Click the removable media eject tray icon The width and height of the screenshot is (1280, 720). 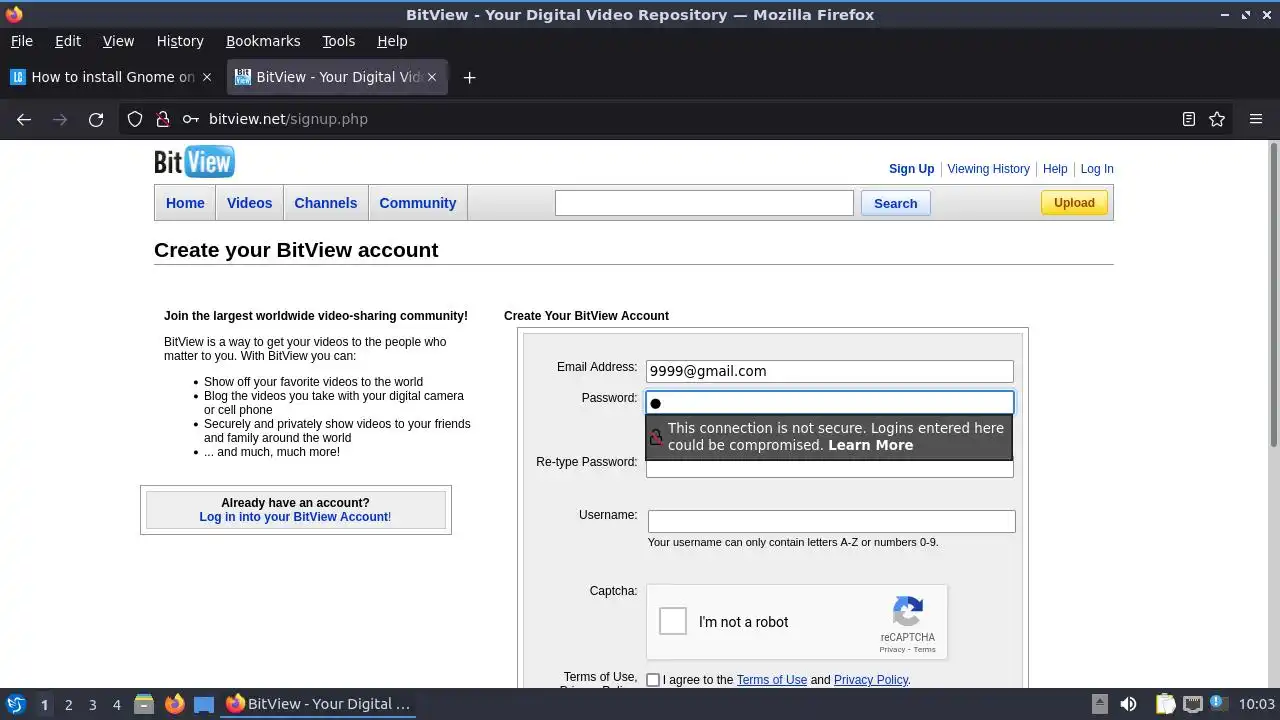[x=1099, y=704]
